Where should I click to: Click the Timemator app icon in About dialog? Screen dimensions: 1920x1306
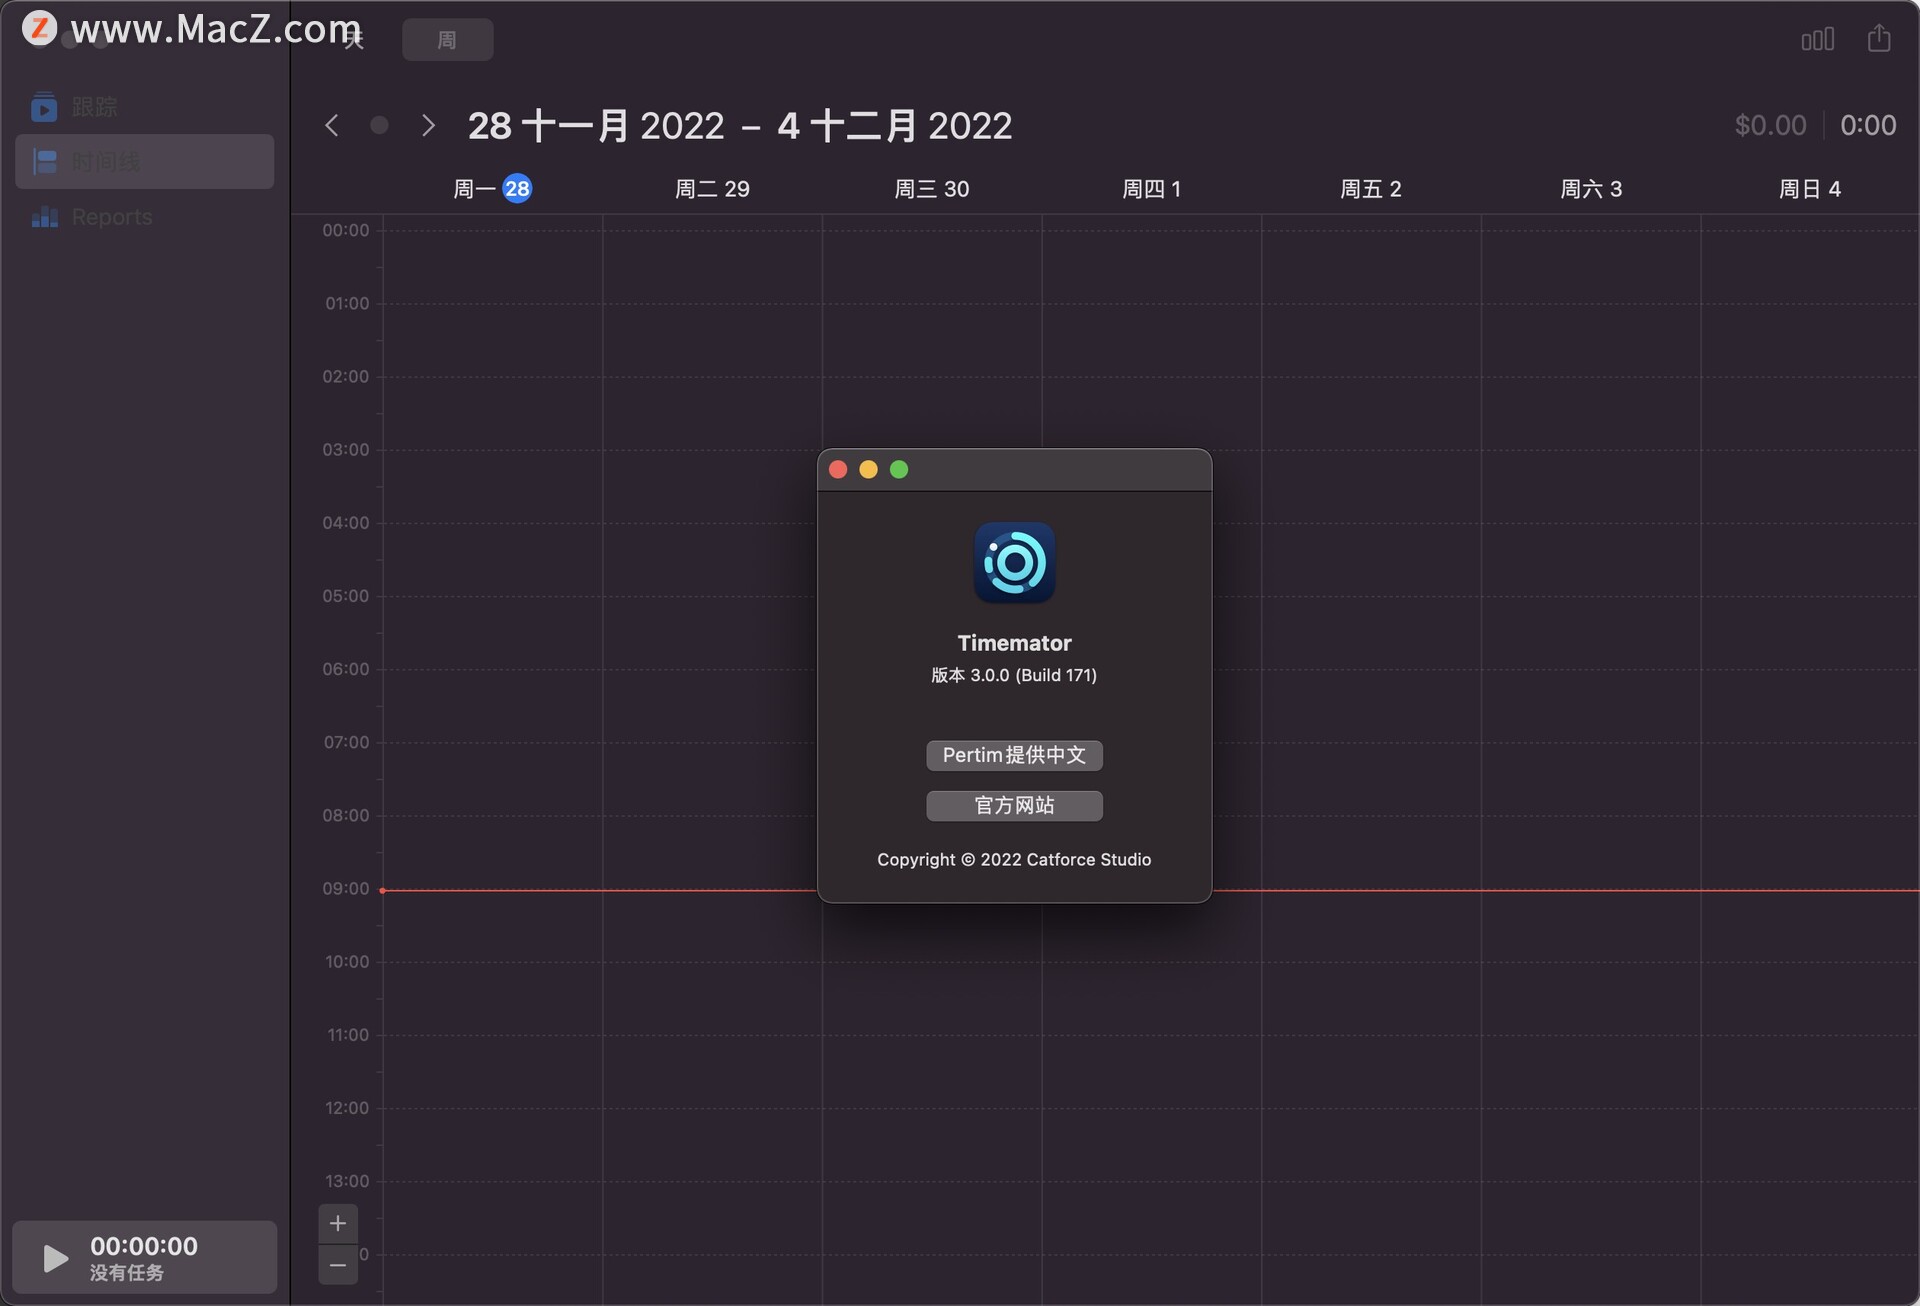point(1014,563)
